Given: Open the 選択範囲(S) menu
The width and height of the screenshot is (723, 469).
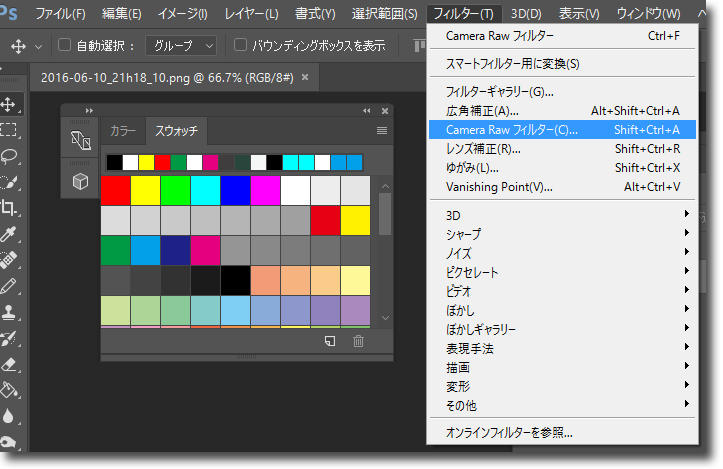Looking at the screenshot, I should (x=385, y=14).
